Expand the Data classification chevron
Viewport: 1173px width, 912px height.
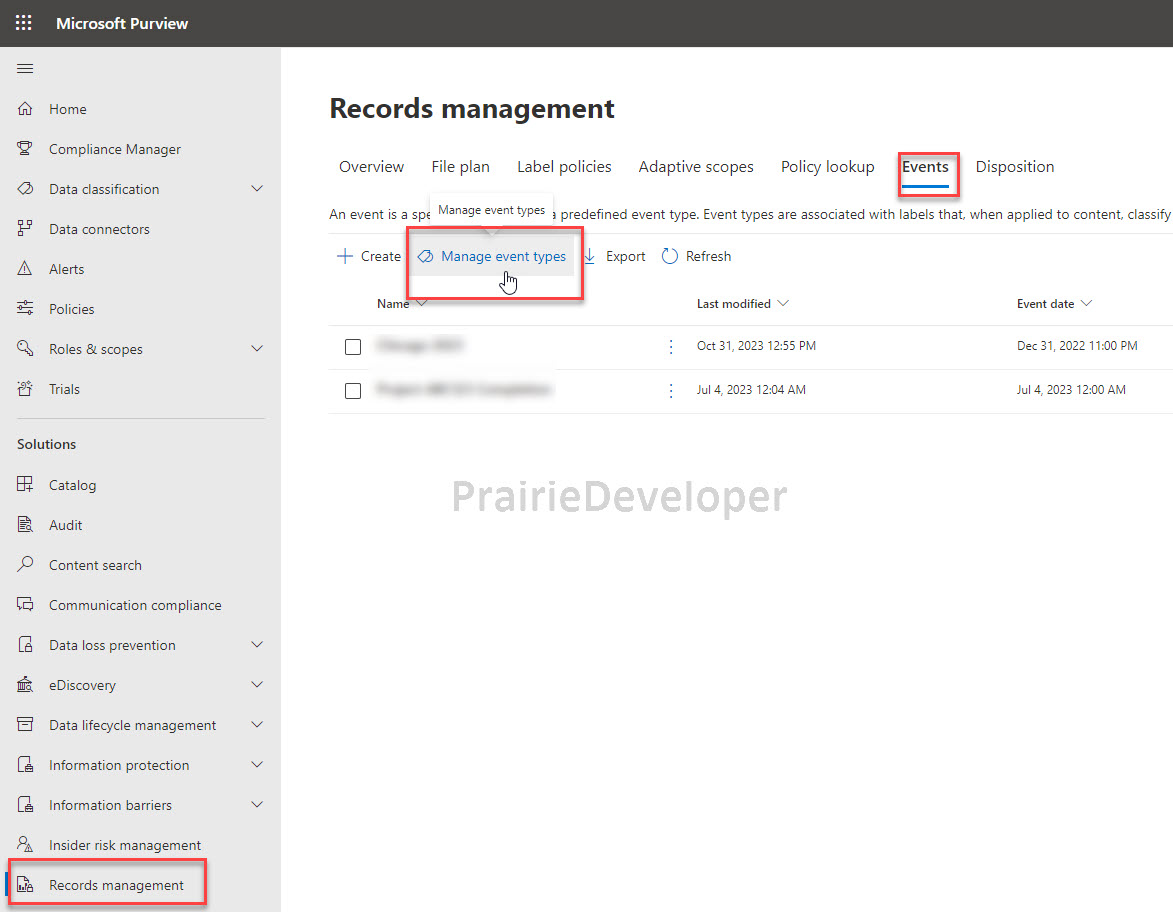coord(257,189)
